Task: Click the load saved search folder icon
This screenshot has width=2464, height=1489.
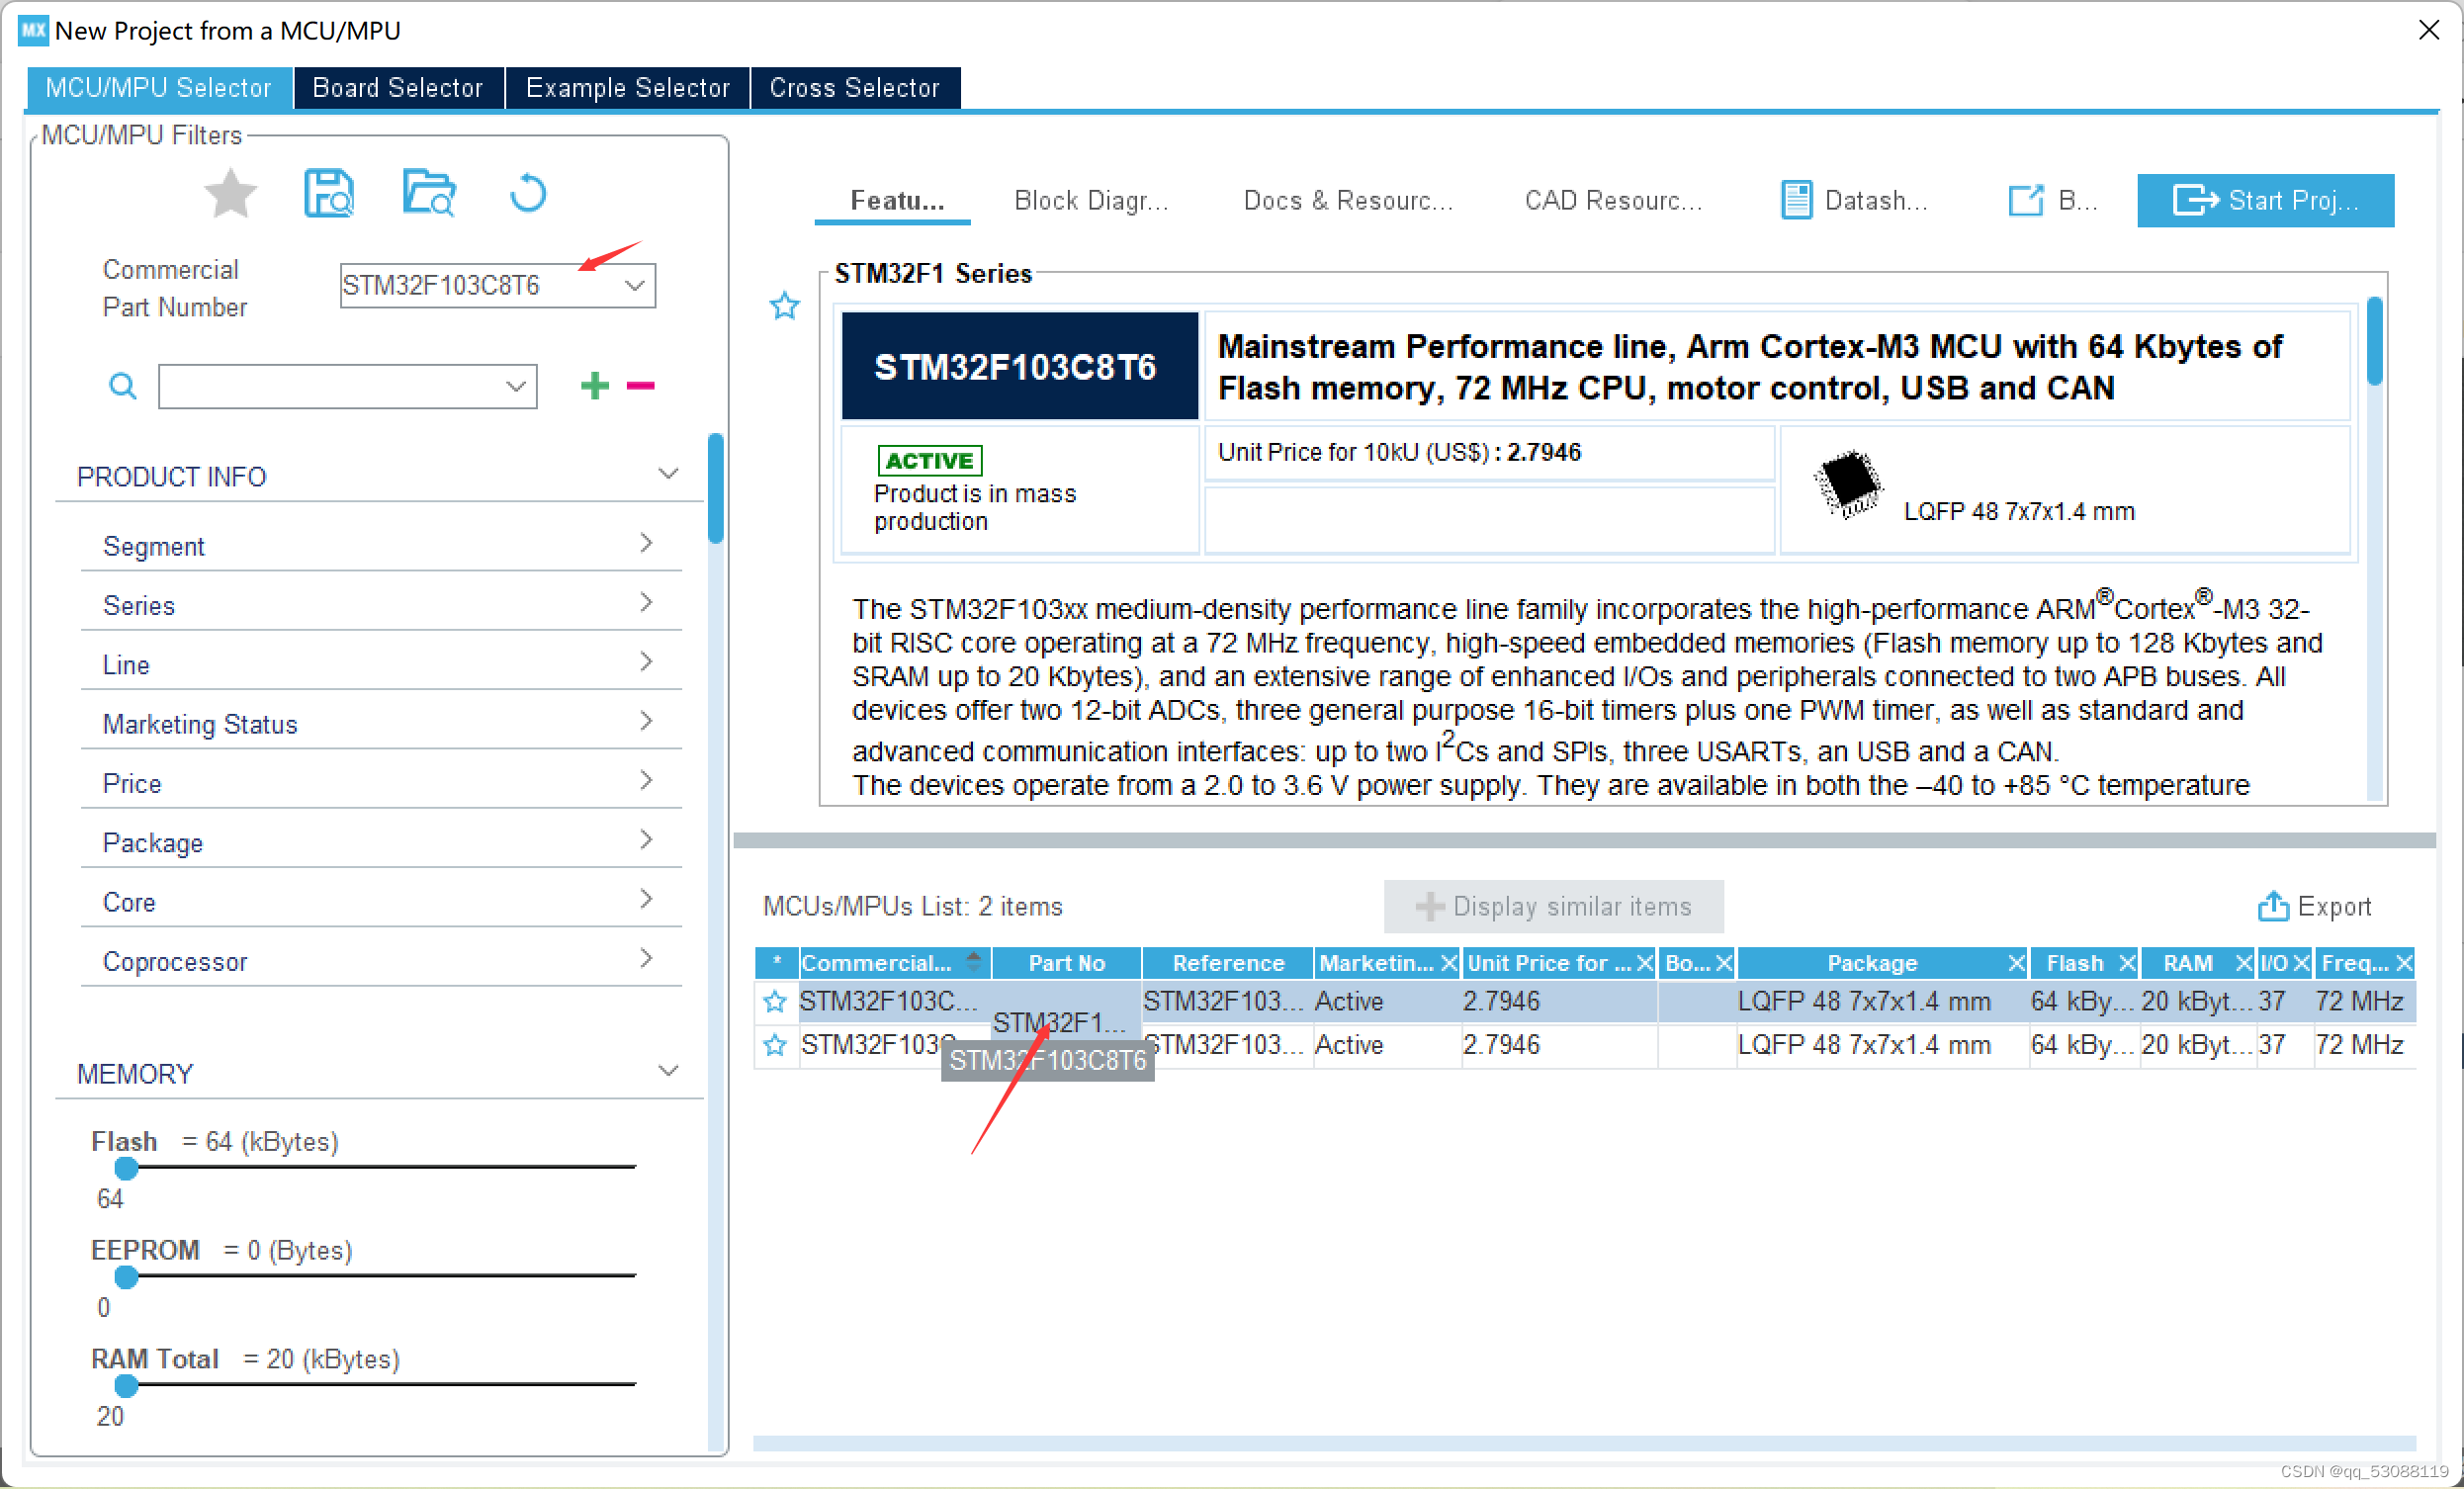Action: coord(429,193)
